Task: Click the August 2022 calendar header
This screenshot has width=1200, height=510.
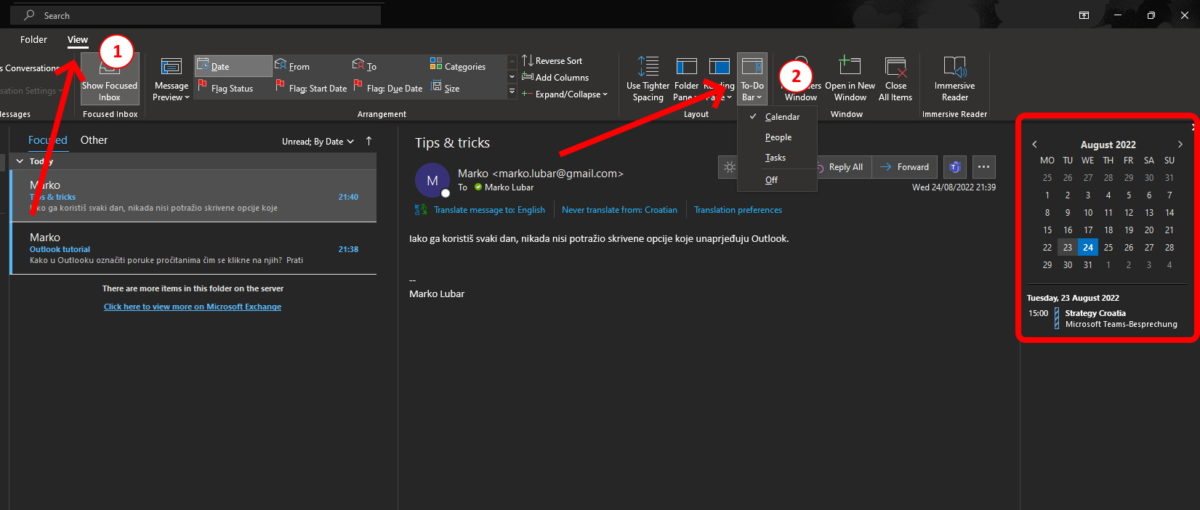Action: pyautogui.click(x=1108, y=145)
